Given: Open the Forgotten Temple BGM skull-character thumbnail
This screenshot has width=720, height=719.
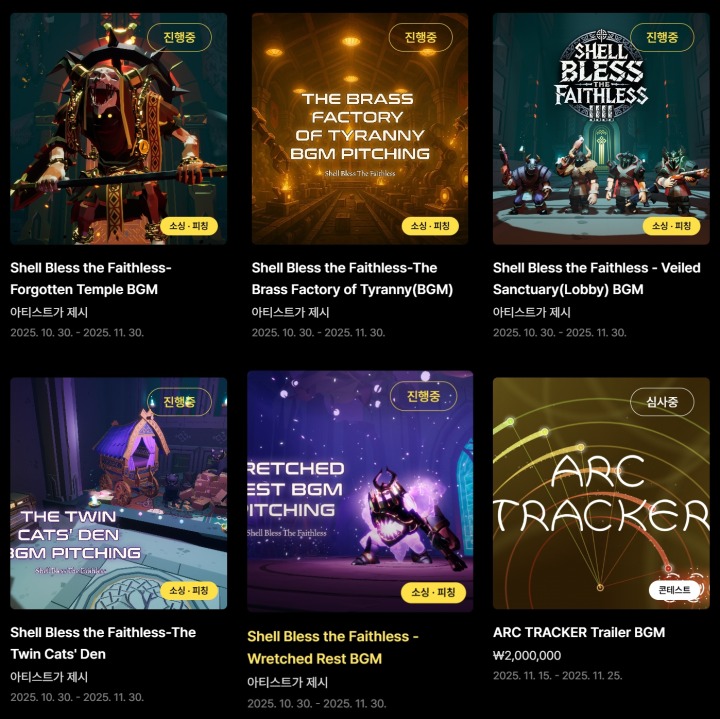Looking at the screenshot, I should [118, 129].
